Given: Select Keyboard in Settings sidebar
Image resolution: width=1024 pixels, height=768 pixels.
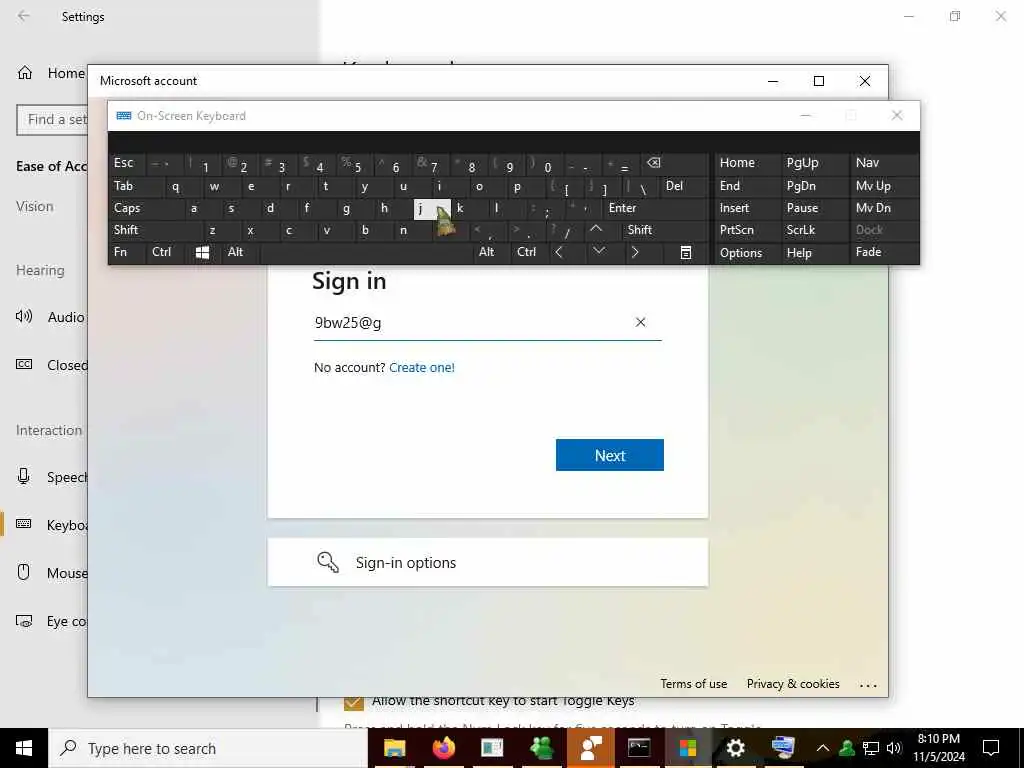Looking at the screenshot, I should [51, 524].
